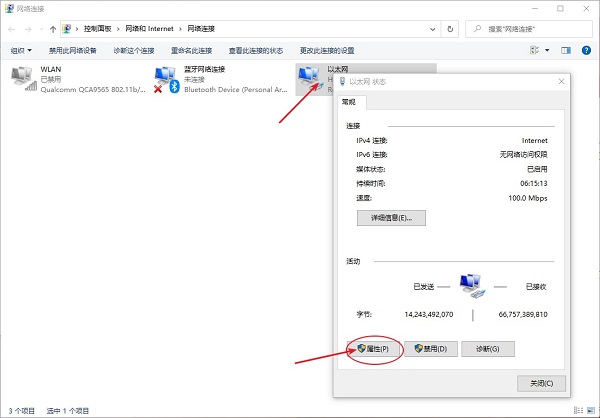Open recent locations dropdown arrow
The width and height of the screenshot is (600, 418).
(41, 29)
